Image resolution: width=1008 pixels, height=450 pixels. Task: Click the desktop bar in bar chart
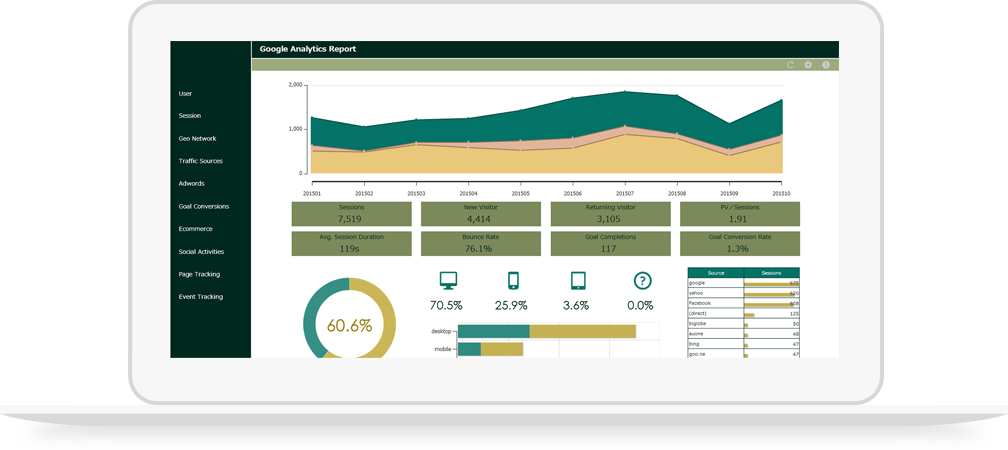tap(546, 331)
